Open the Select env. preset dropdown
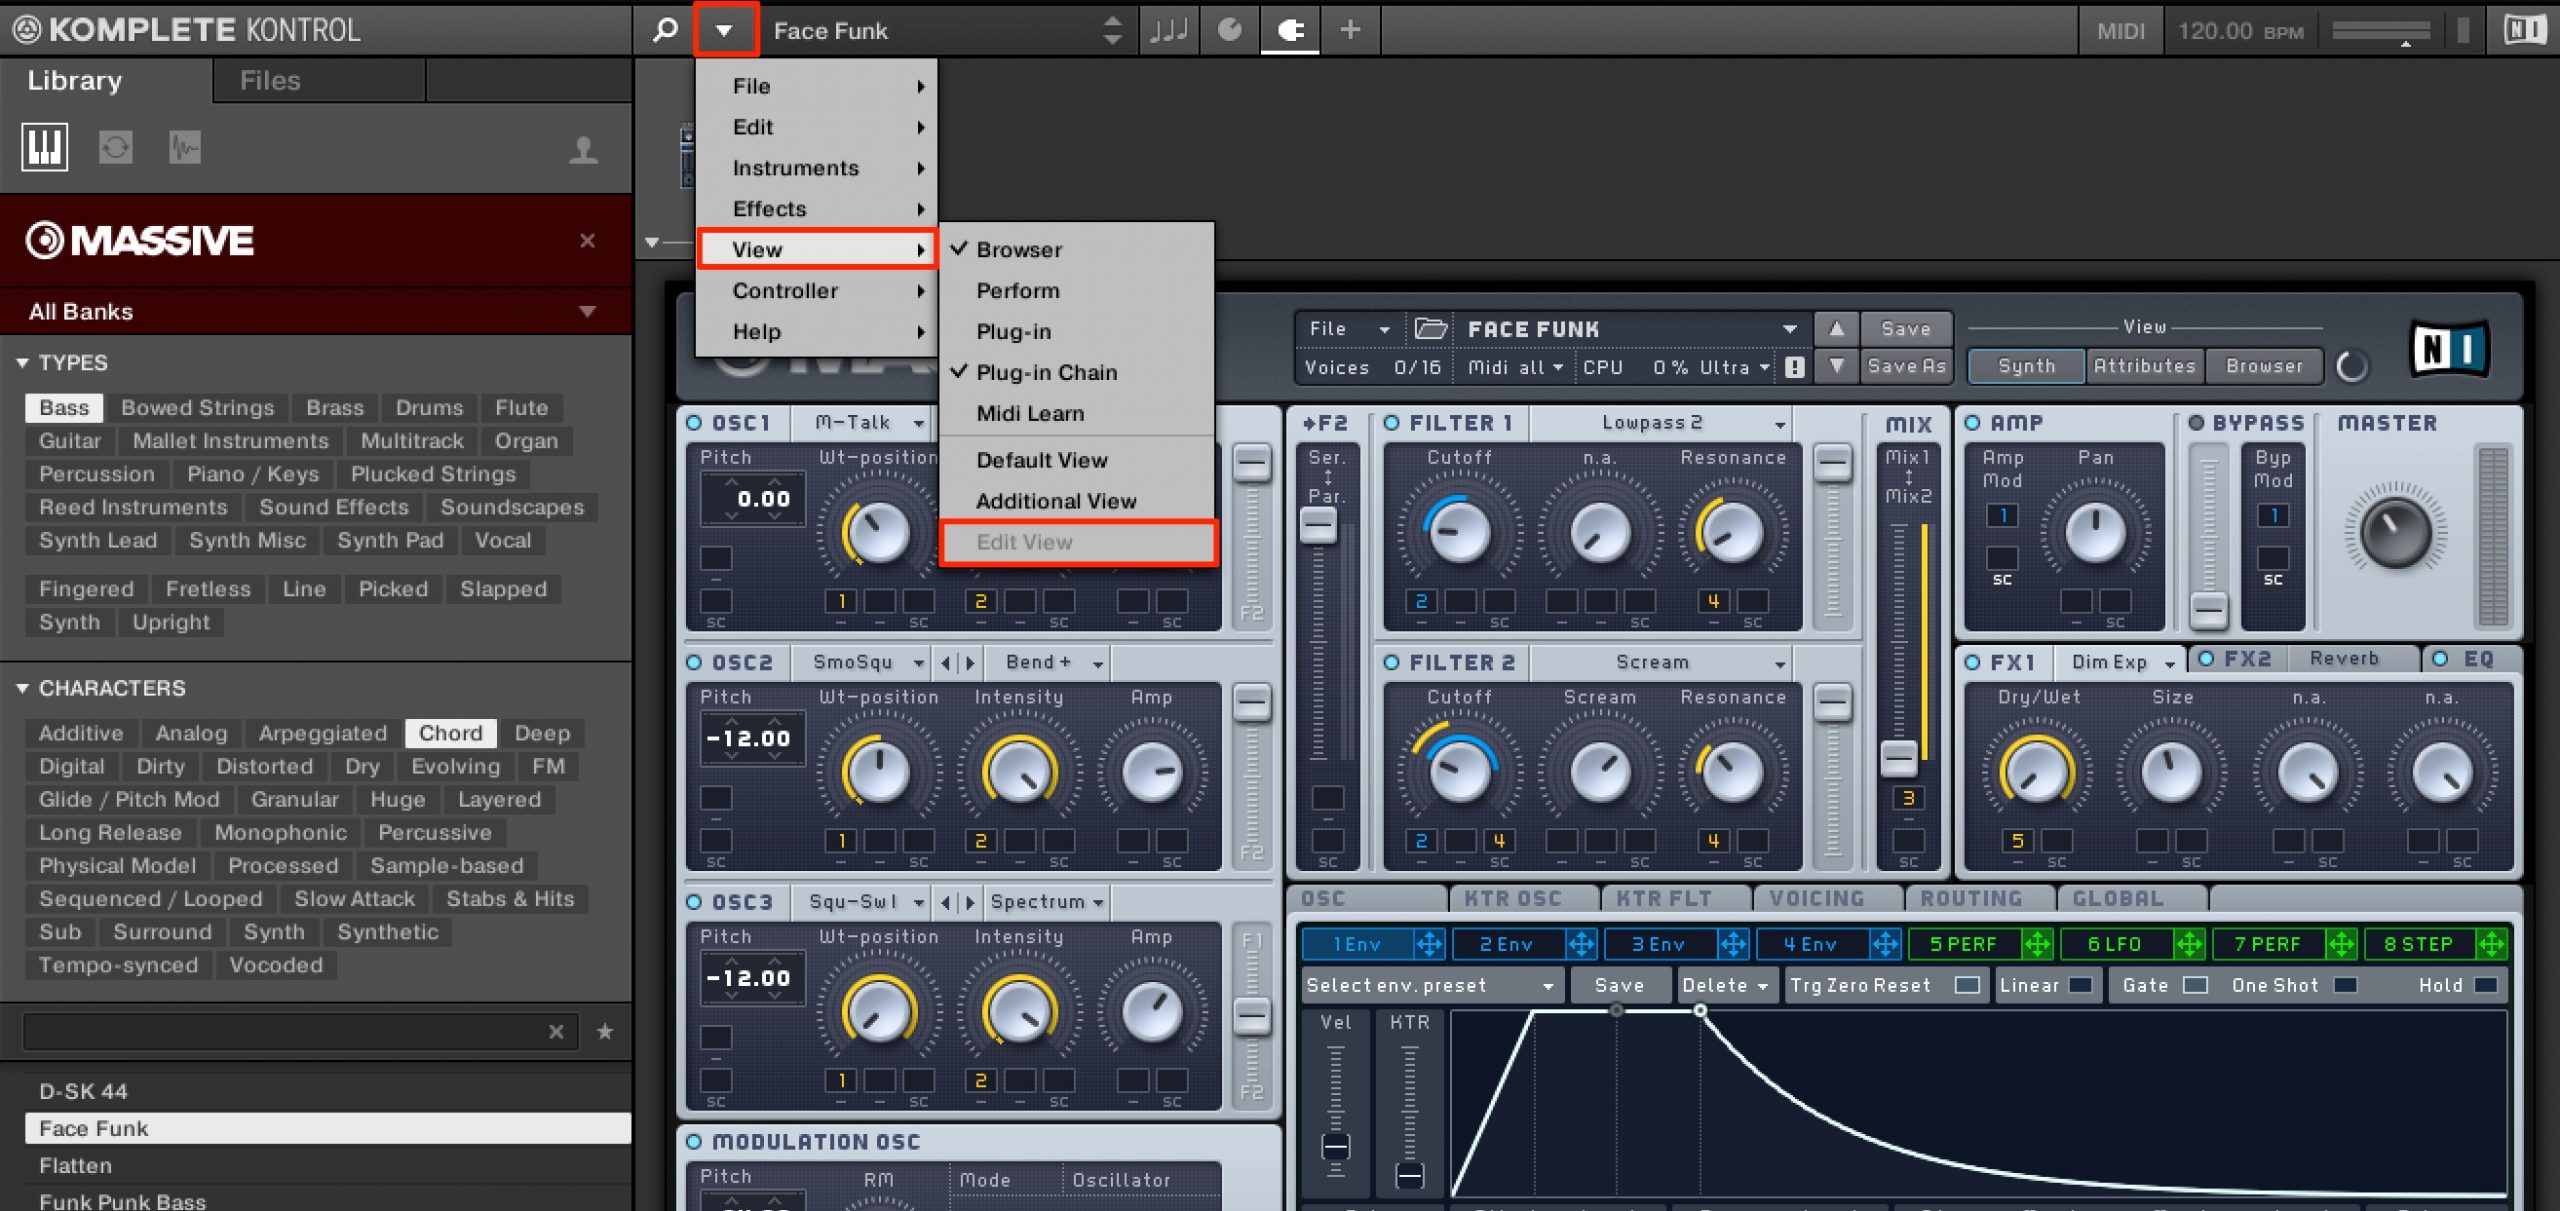The image size is (2560, 1211). click(1430, 985)
